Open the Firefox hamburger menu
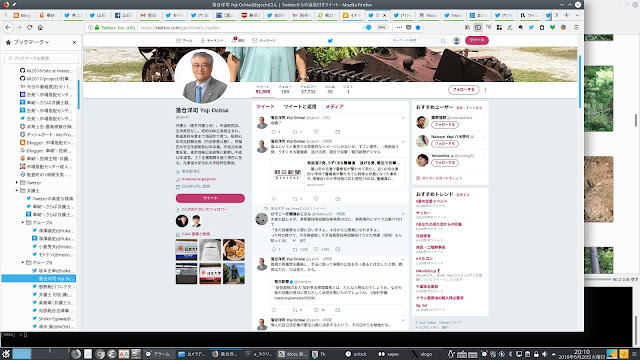The image size is (640, 360). tap(576, 27)
